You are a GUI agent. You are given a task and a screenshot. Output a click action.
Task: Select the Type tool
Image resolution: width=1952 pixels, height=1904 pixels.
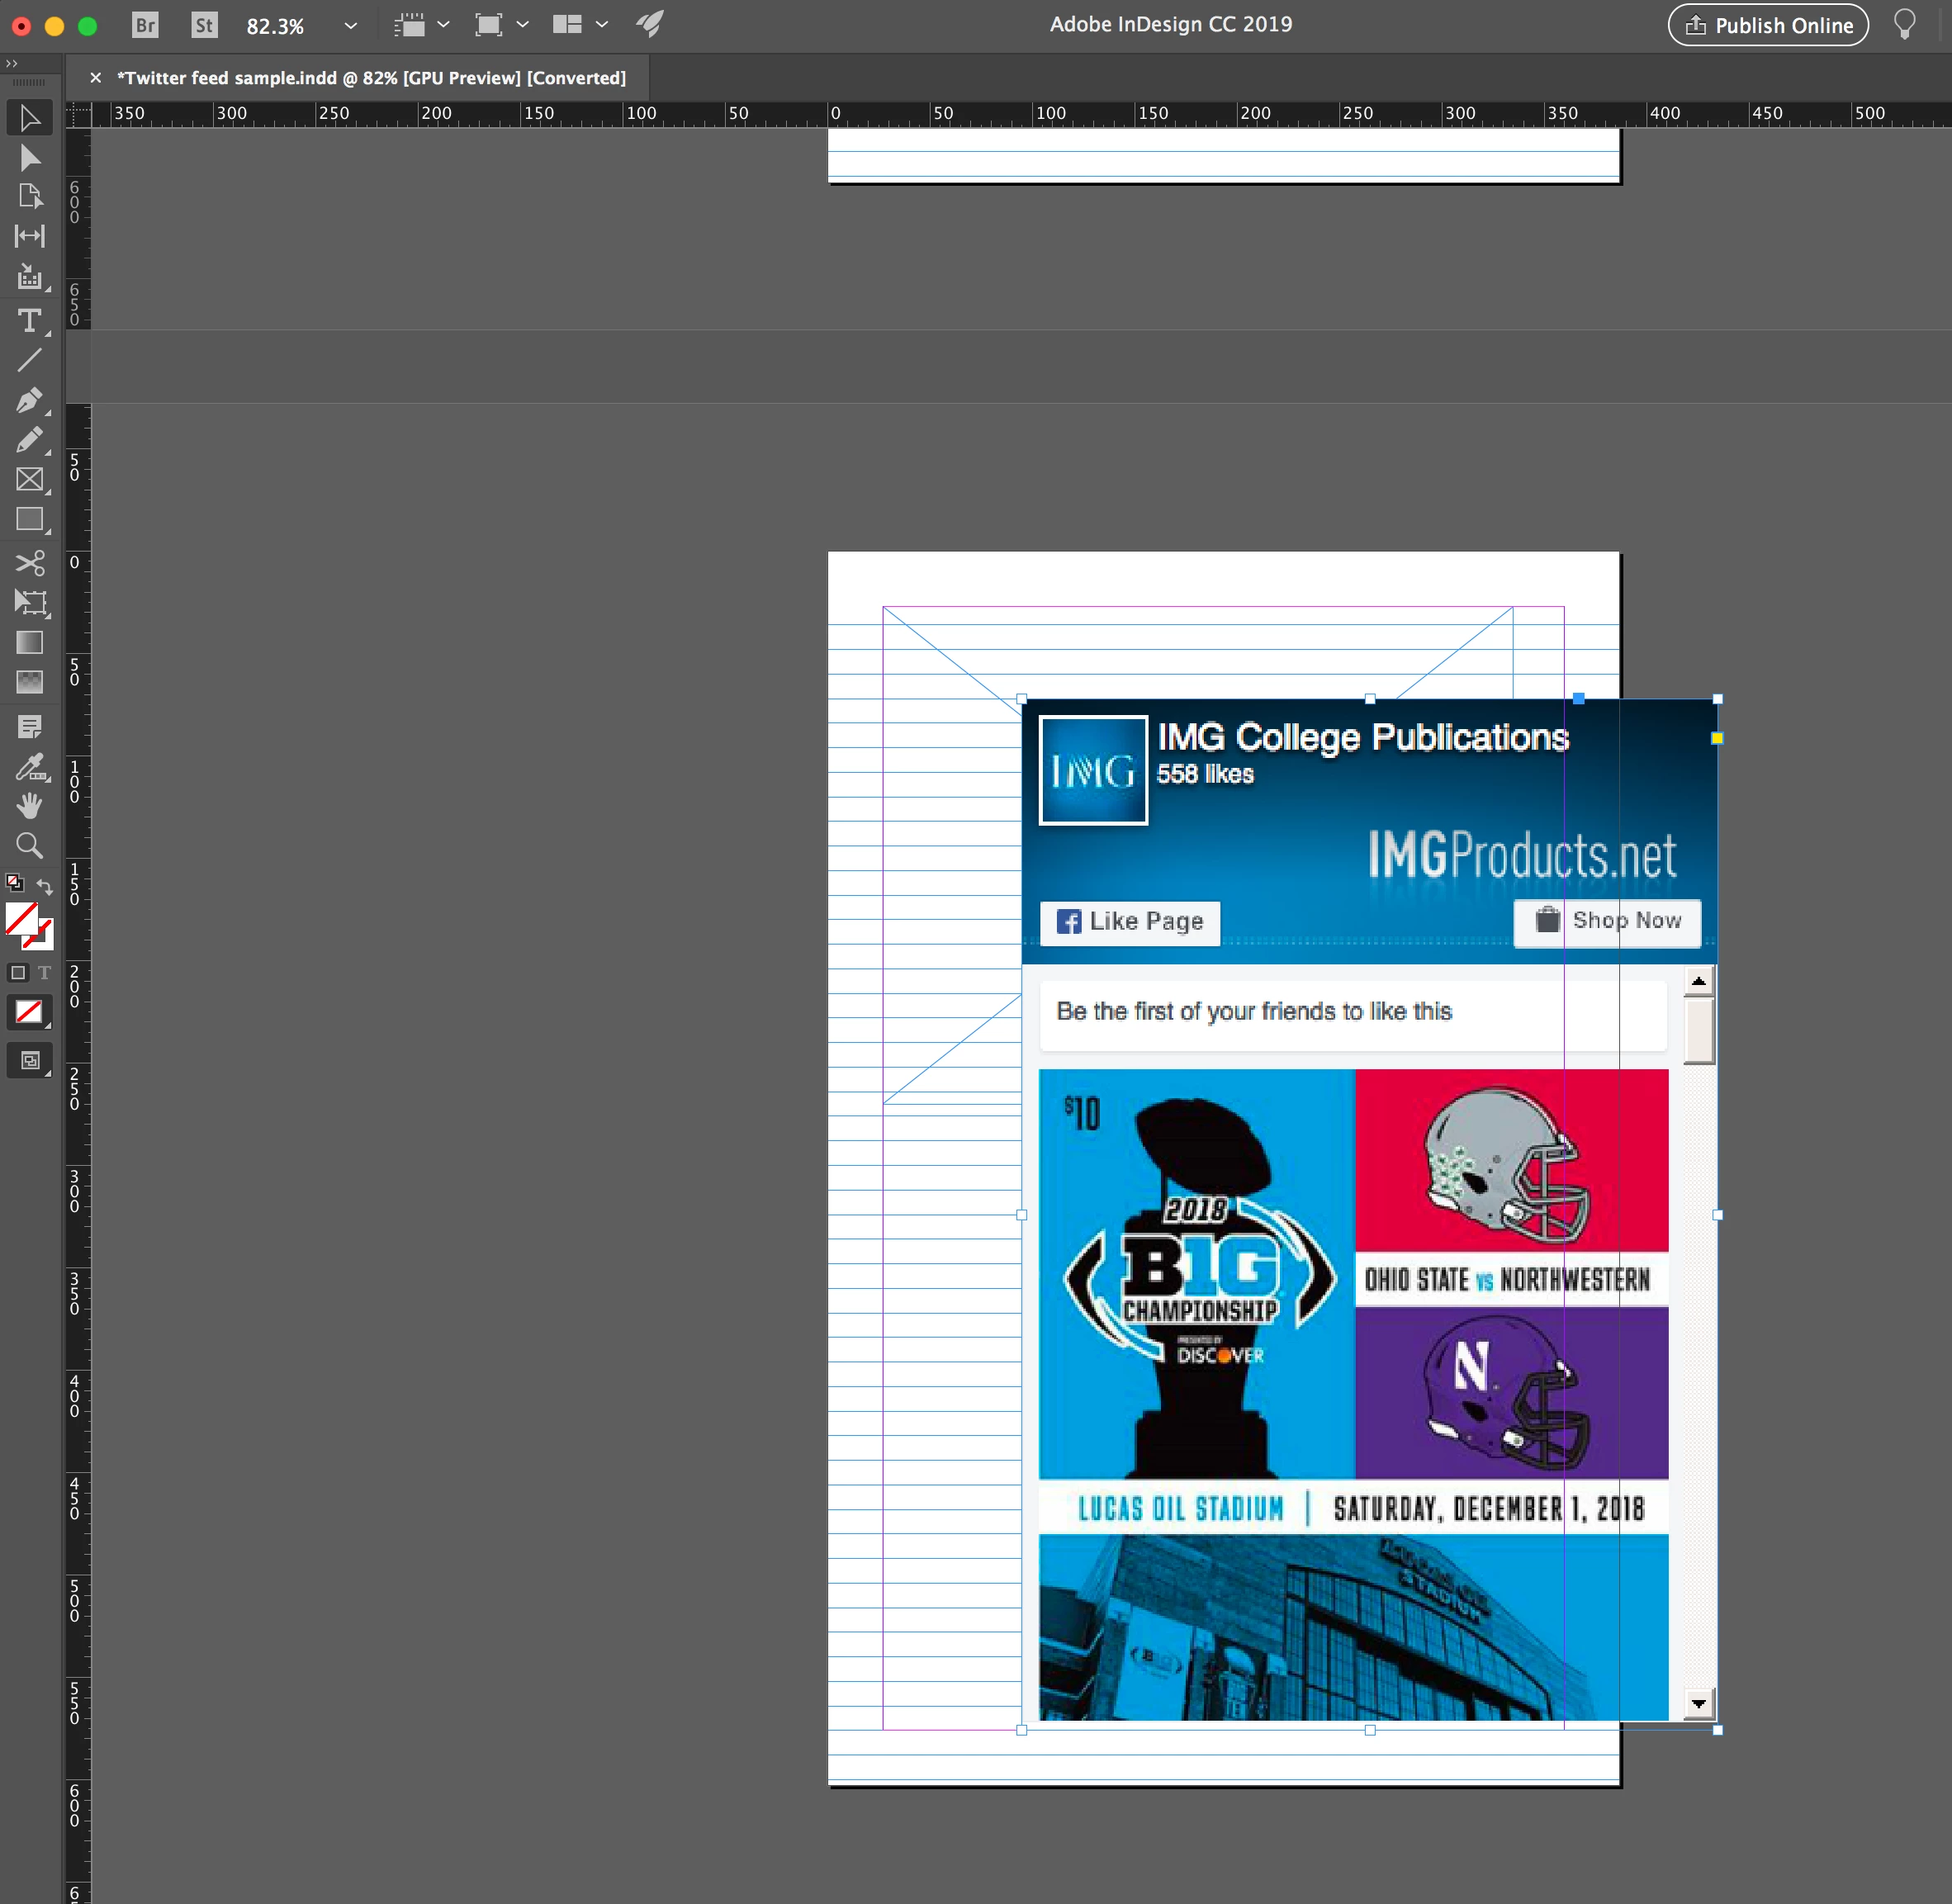point(30,320)
